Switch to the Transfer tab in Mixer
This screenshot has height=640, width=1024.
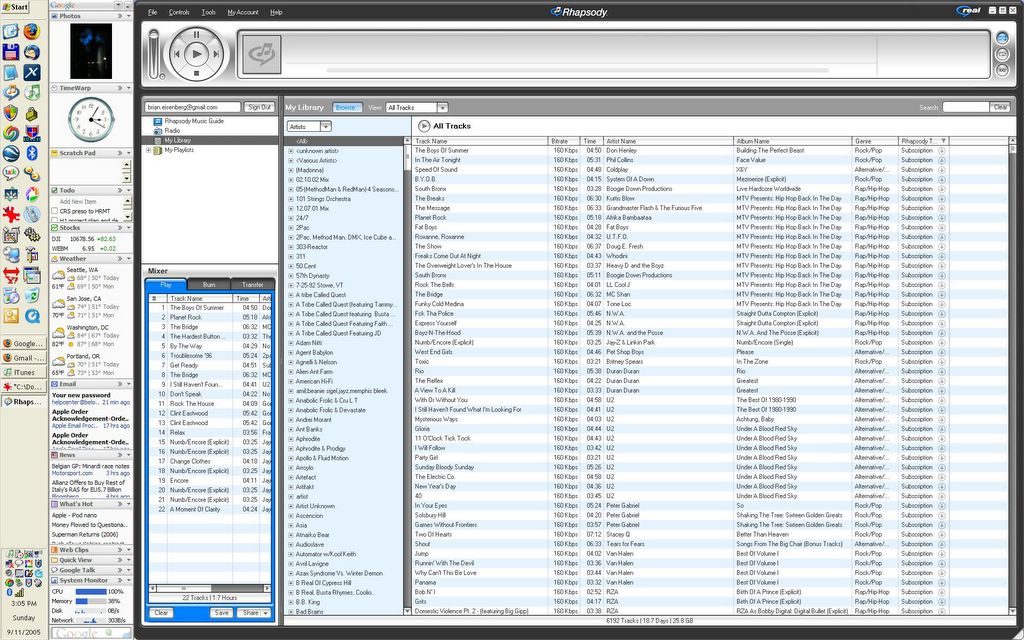click(x=253, y=285)
